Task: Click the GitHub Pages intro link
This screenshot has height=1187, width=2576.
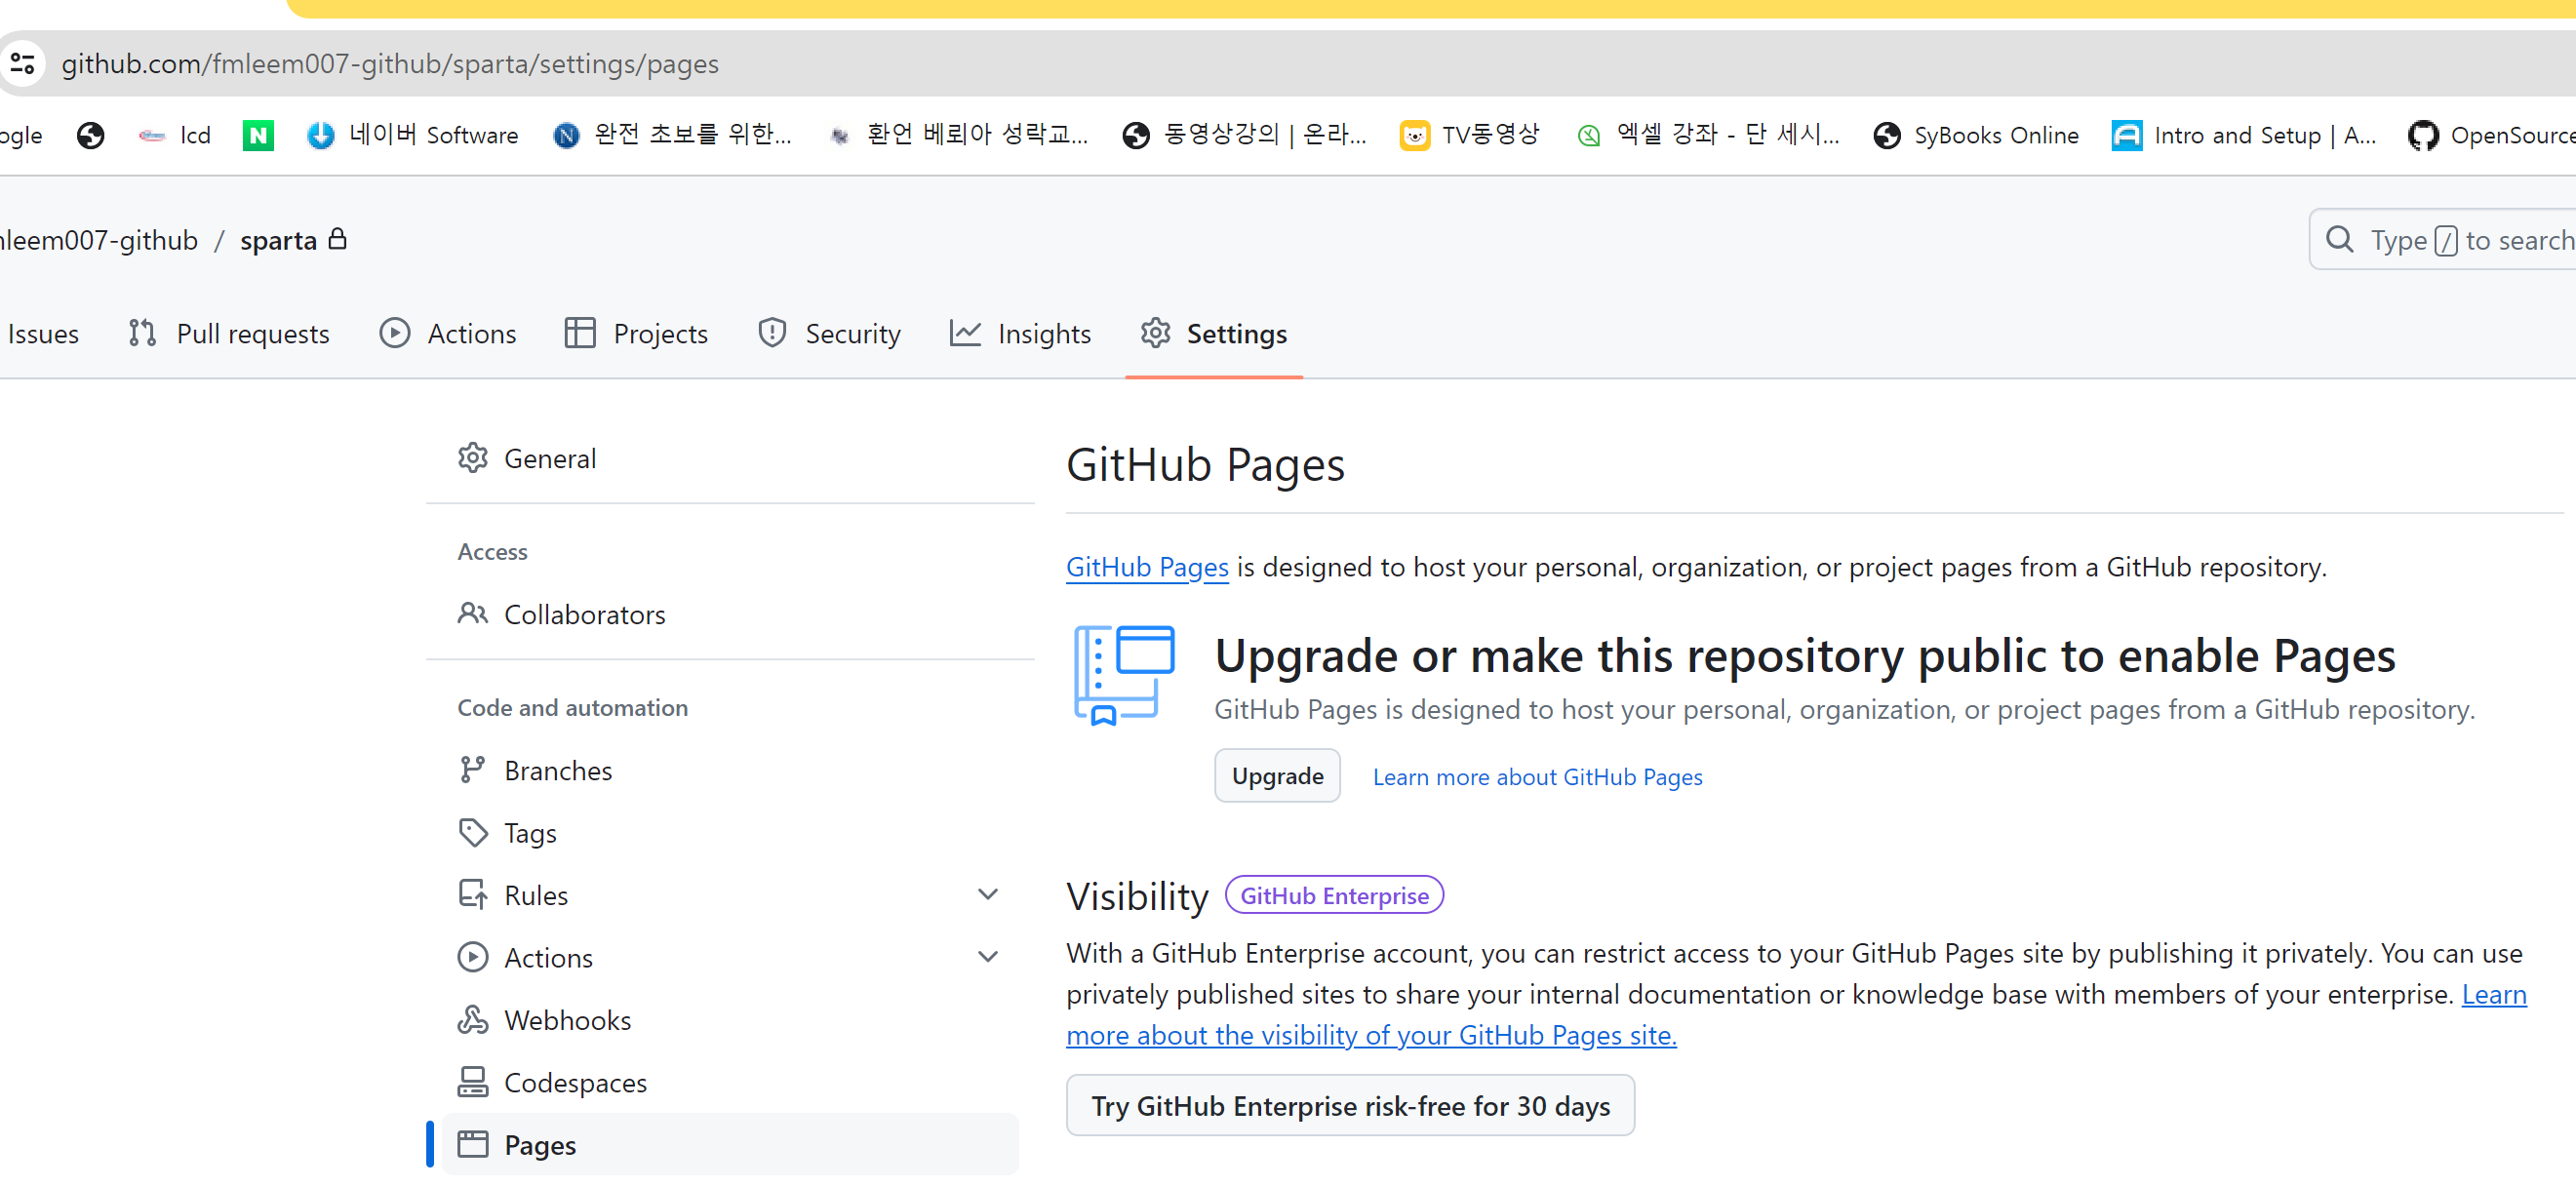Action: tap(1147, 567)
